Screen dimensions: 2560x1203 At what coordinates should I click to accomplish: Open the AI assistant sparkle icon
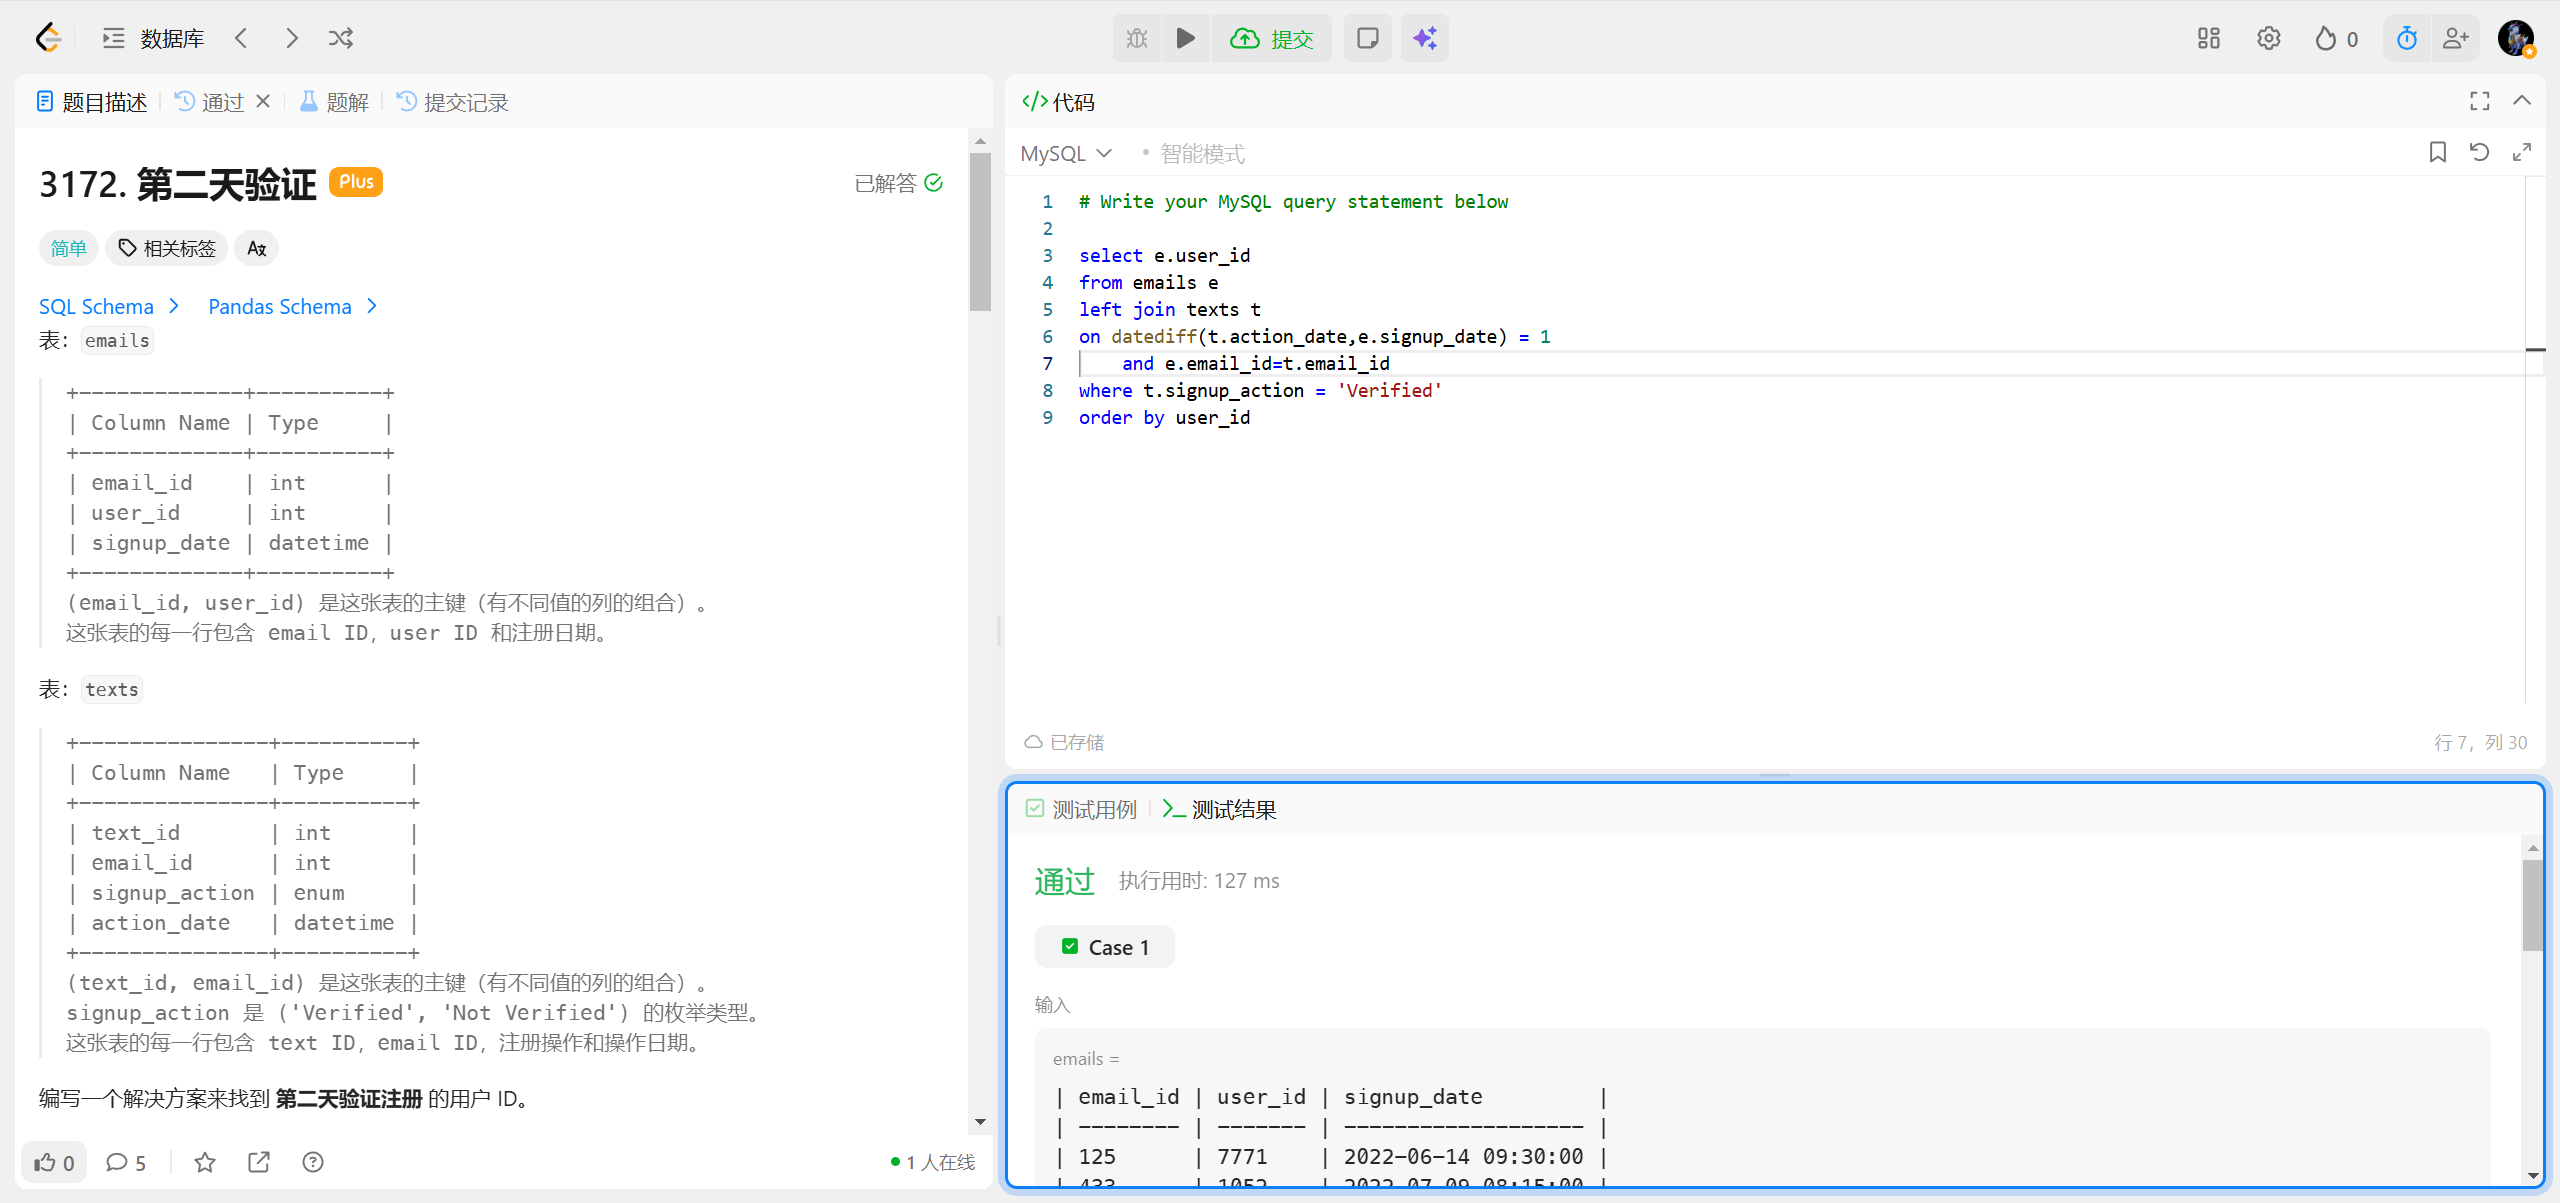point(1425,38)
